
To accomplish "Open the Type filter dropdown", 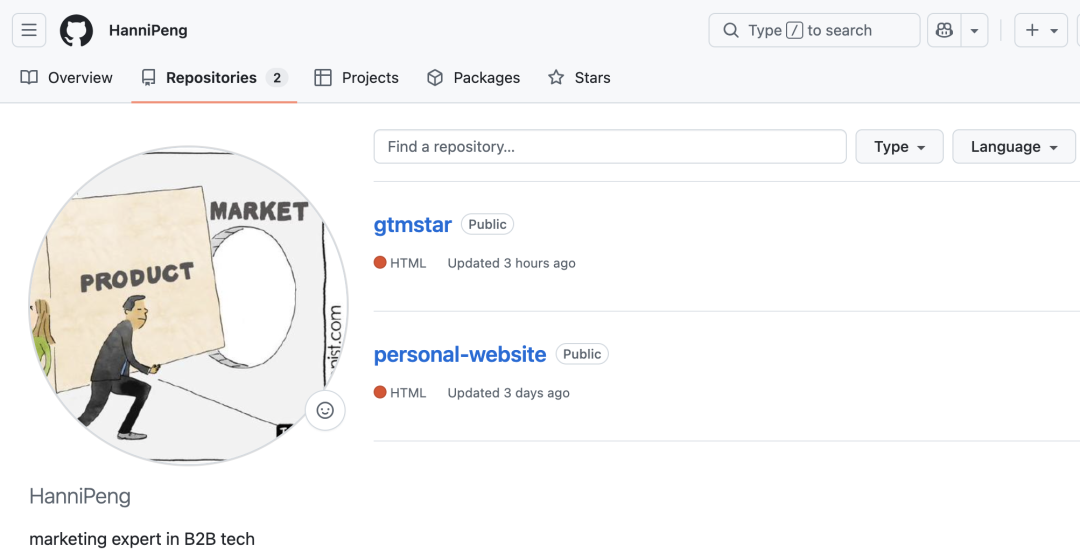I will pyautogui.click(x=899, y=147).
